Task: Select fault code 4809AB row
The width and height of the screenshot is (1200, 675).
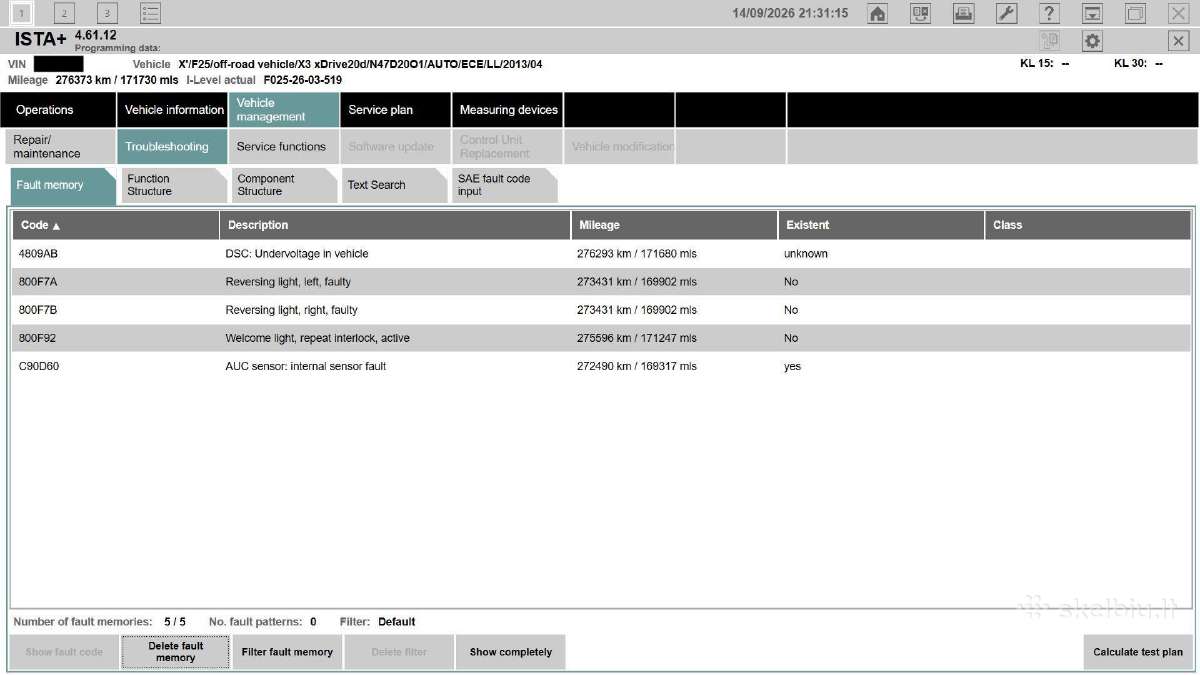Action: click(x=601, y=254)
